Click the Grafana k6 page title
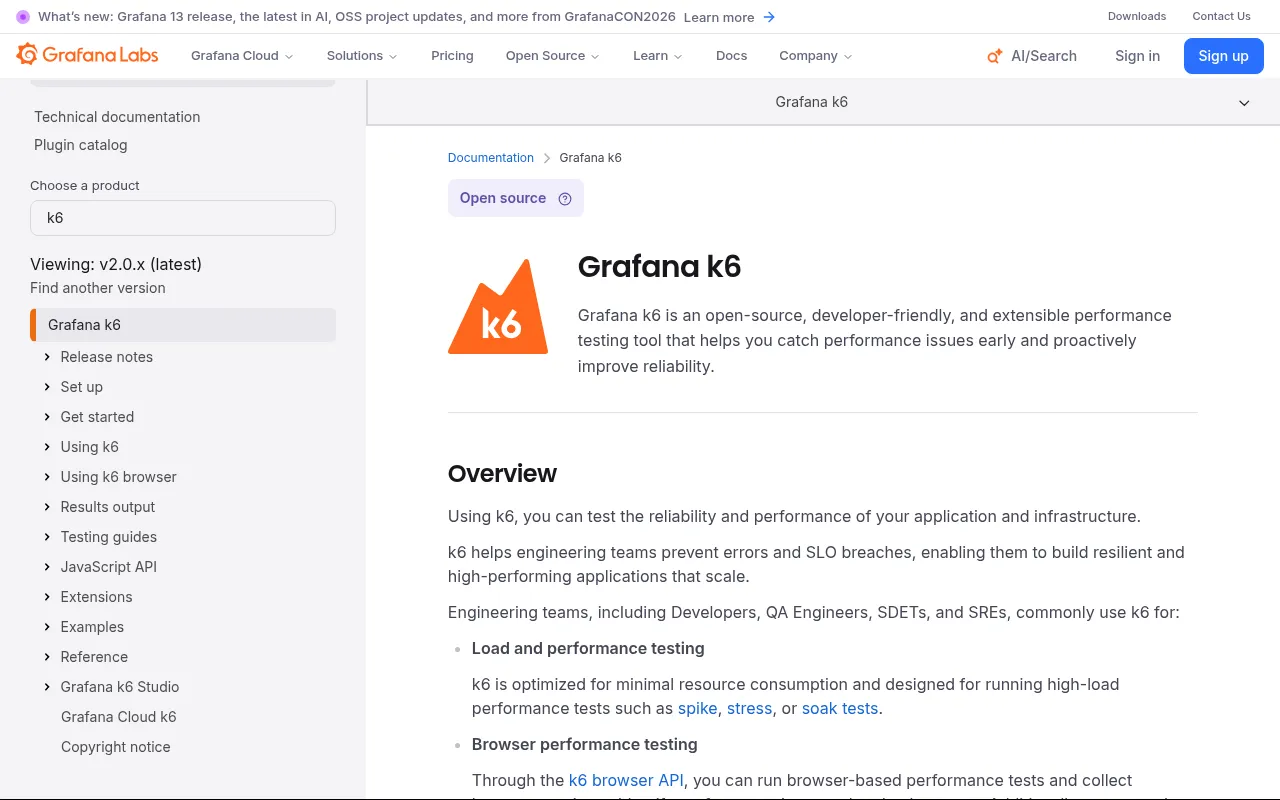Screen dimensions: 1280x800 click(x=659, y=267)
